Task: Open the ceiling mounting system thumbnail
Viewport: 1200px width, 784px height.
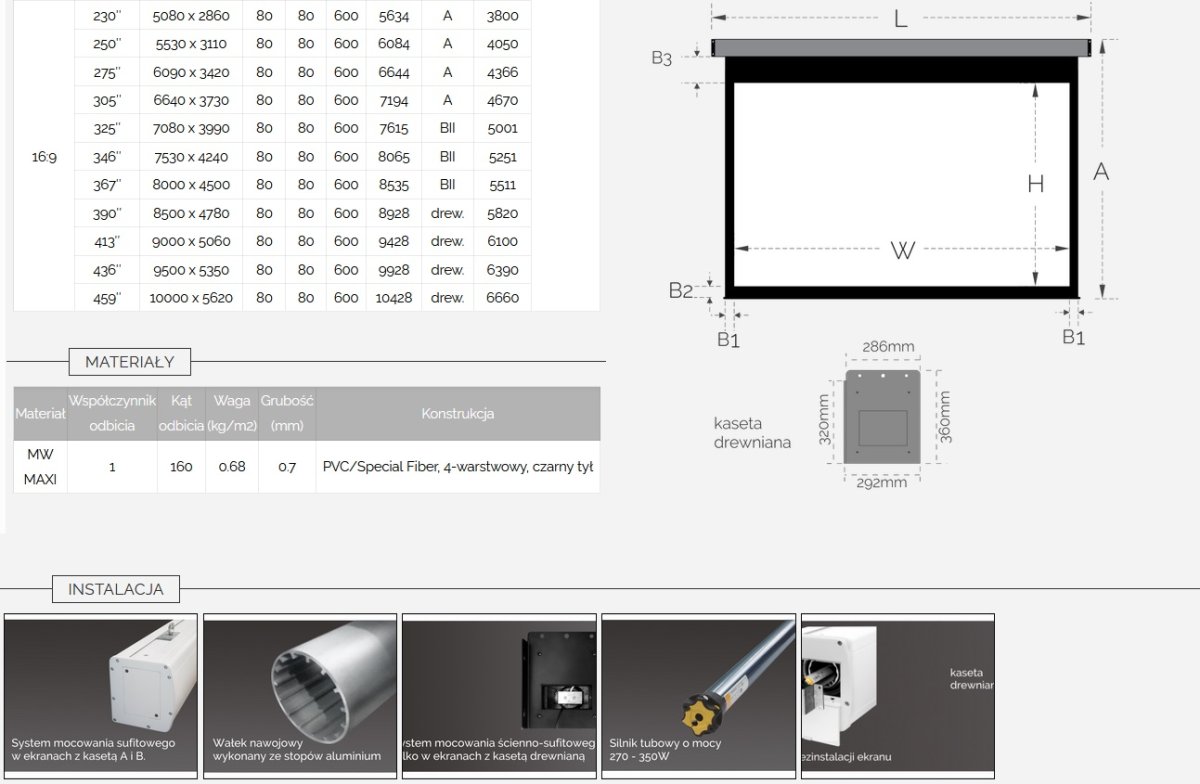Action: tap(101, 695)
